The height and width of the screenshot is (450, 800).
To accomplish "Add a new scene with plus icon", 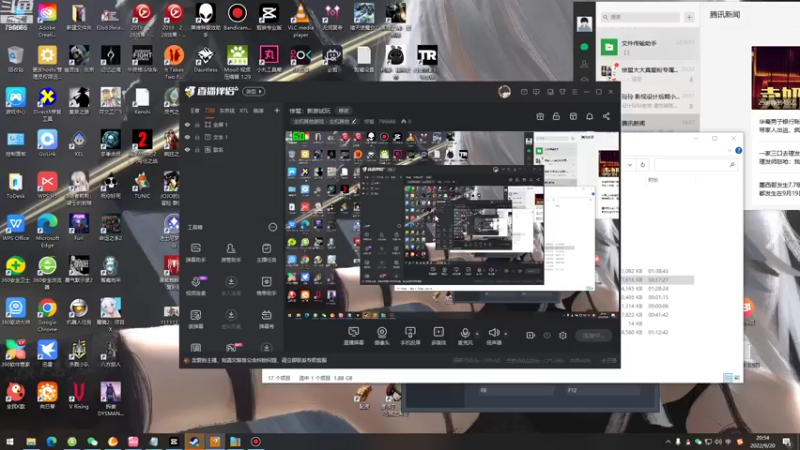I will coord(277,110).
